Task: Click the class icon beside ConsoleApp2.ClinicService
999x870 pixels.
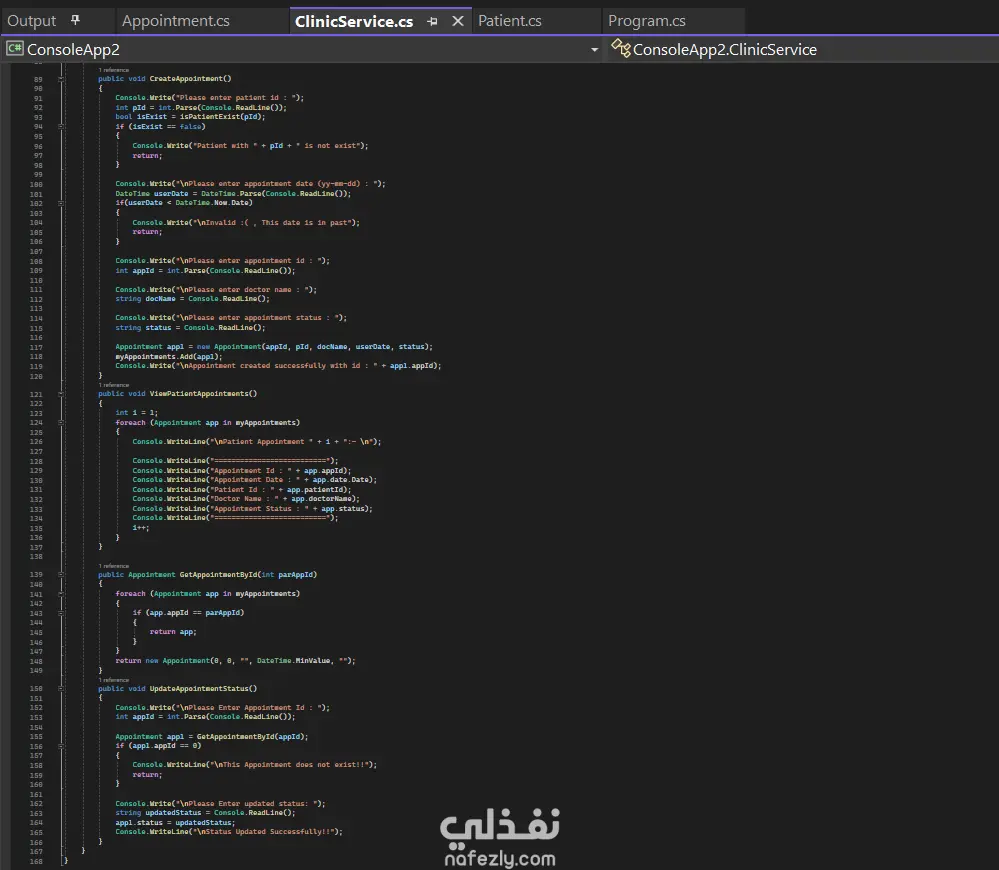Action: click(x=621, y=48)
